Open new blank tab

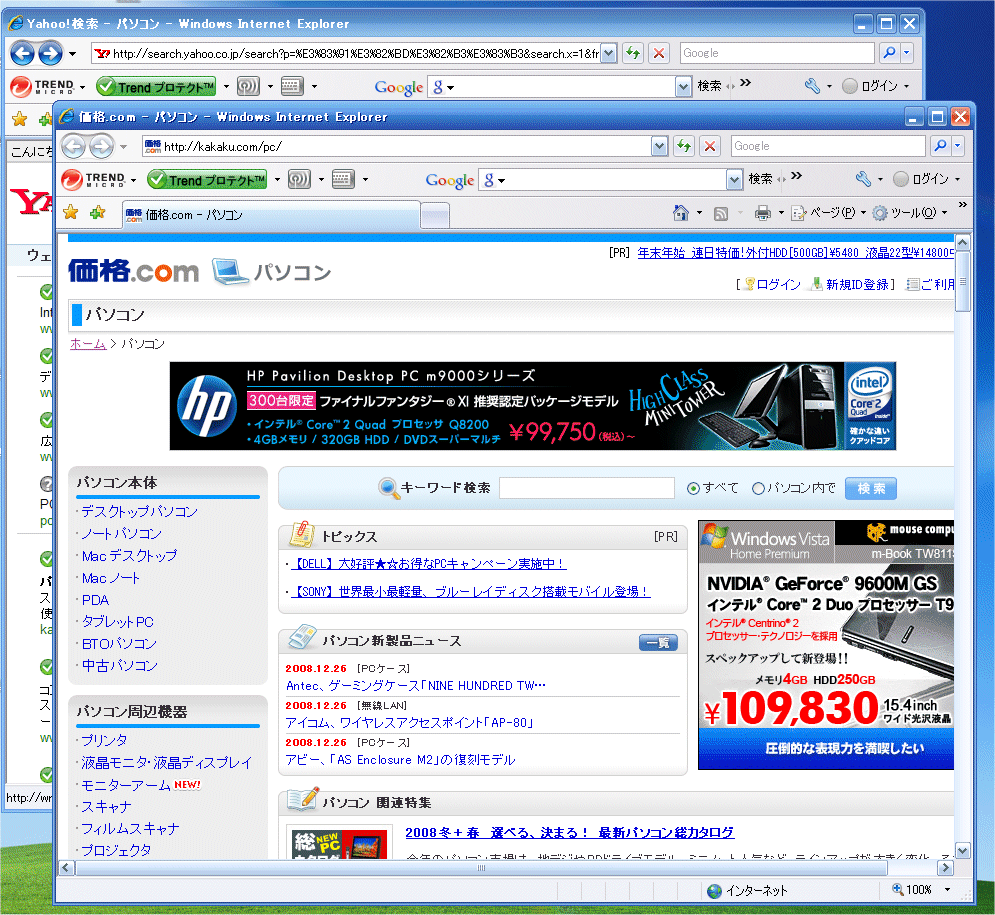tap(435, 215)
